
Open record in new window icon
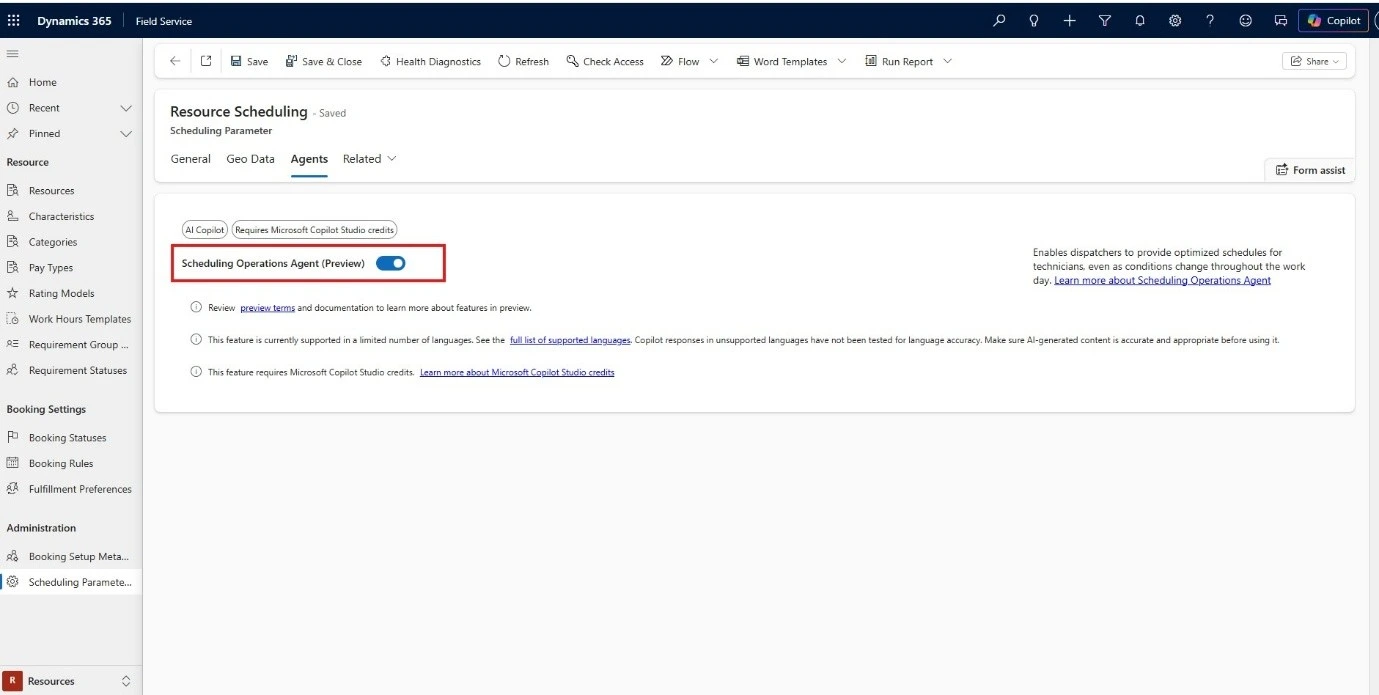tap(205, 61)
